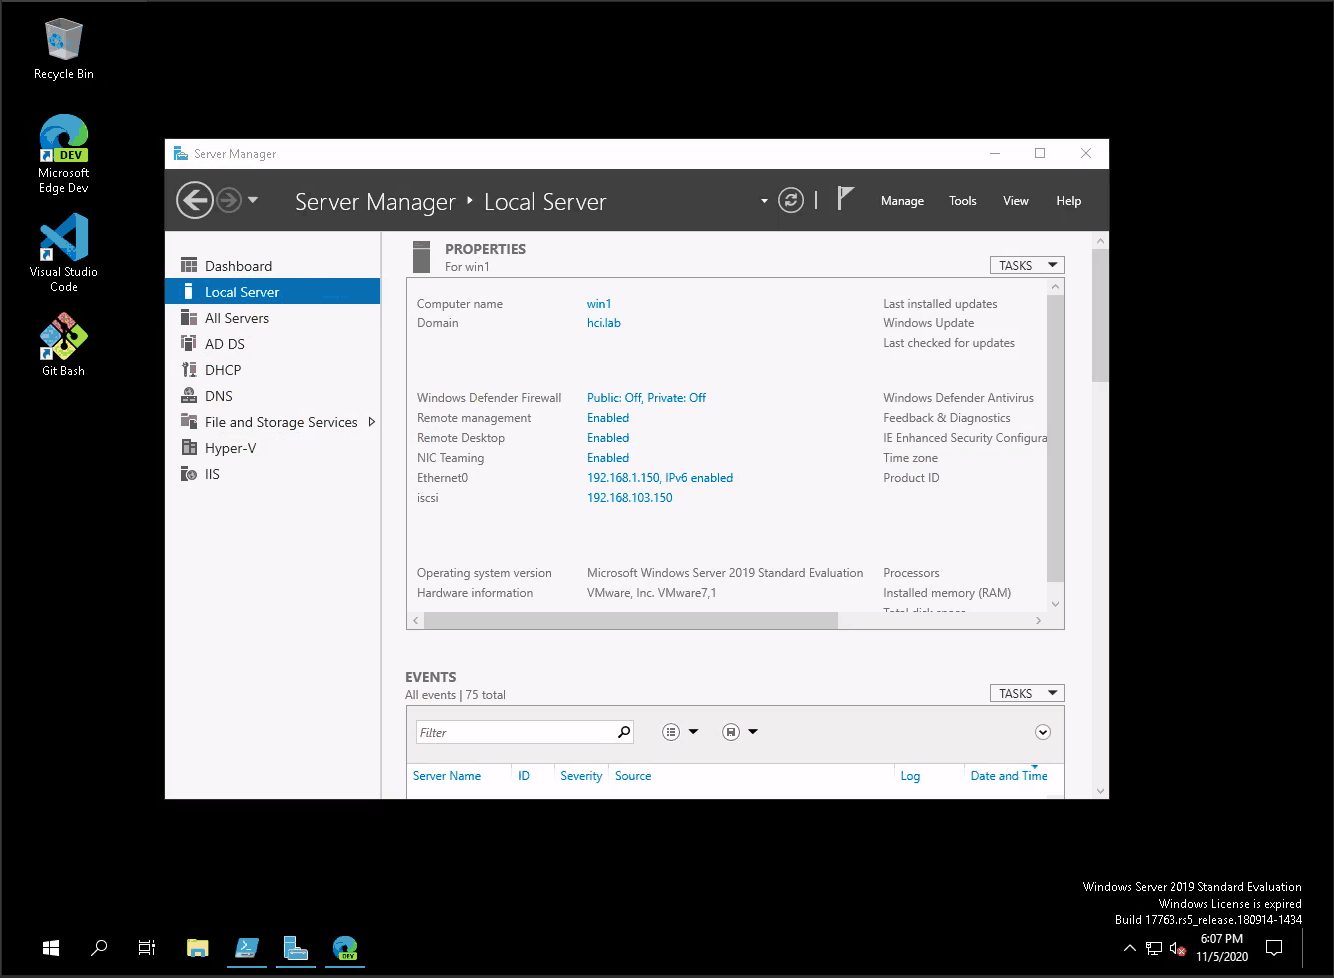Viewport: 1334px width, 978px height.
Task: Click the Properties horizontal scrollbar thumb
Action: tap(631, 621)
